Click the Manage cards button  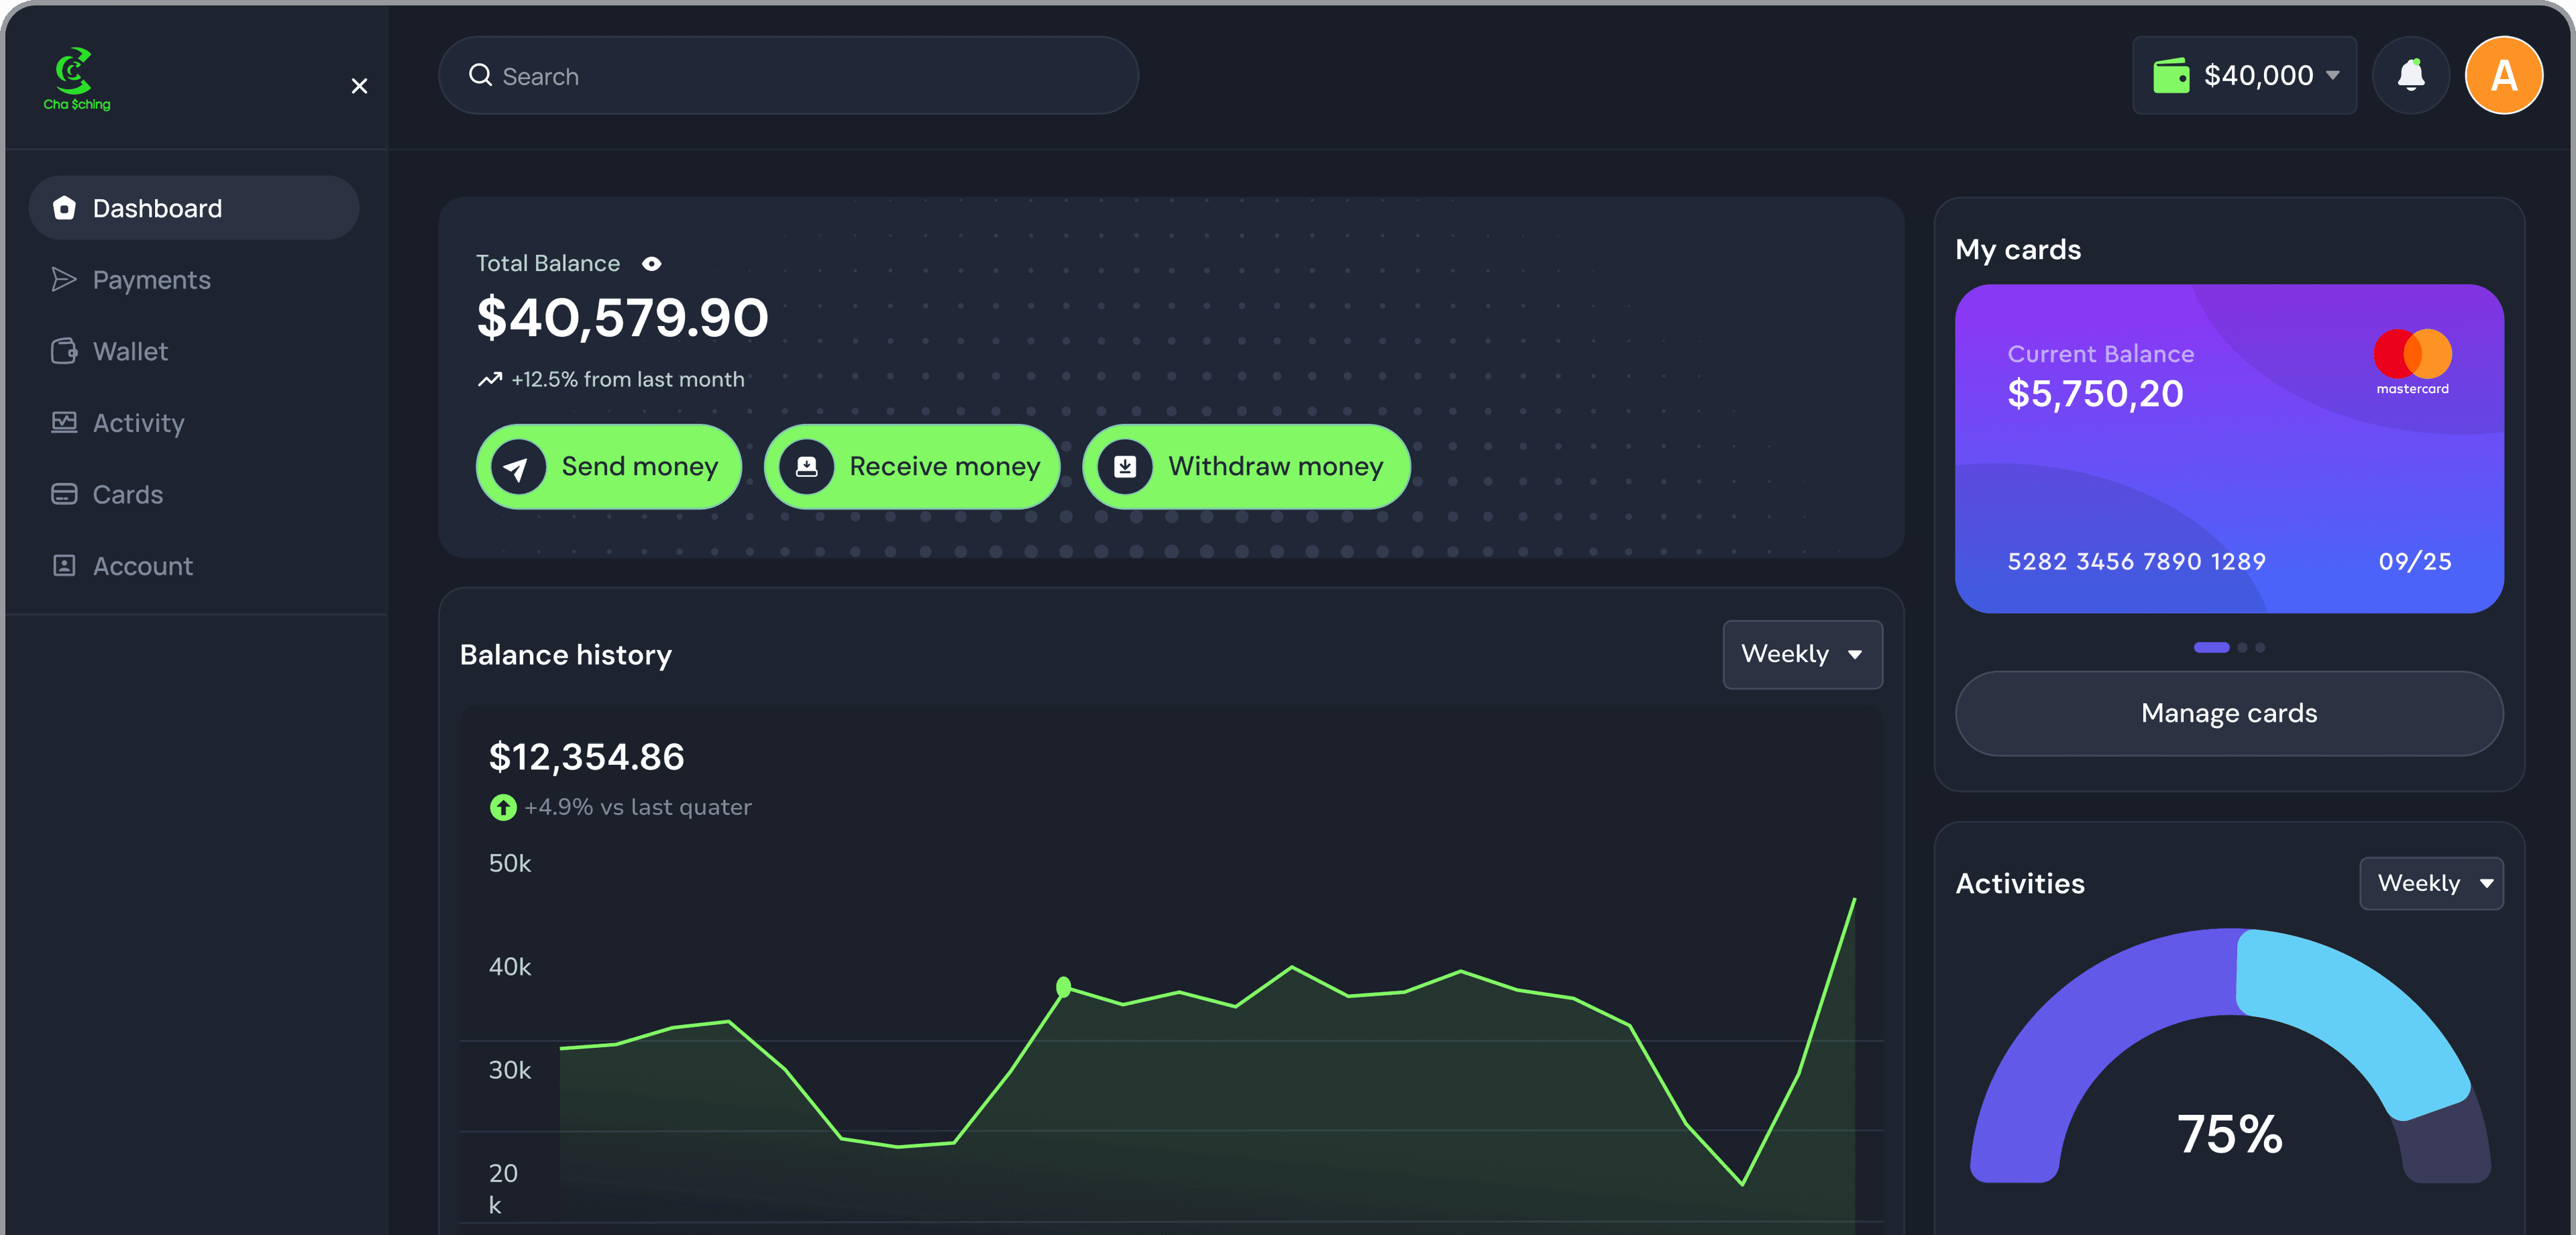tap(2229, 713)
